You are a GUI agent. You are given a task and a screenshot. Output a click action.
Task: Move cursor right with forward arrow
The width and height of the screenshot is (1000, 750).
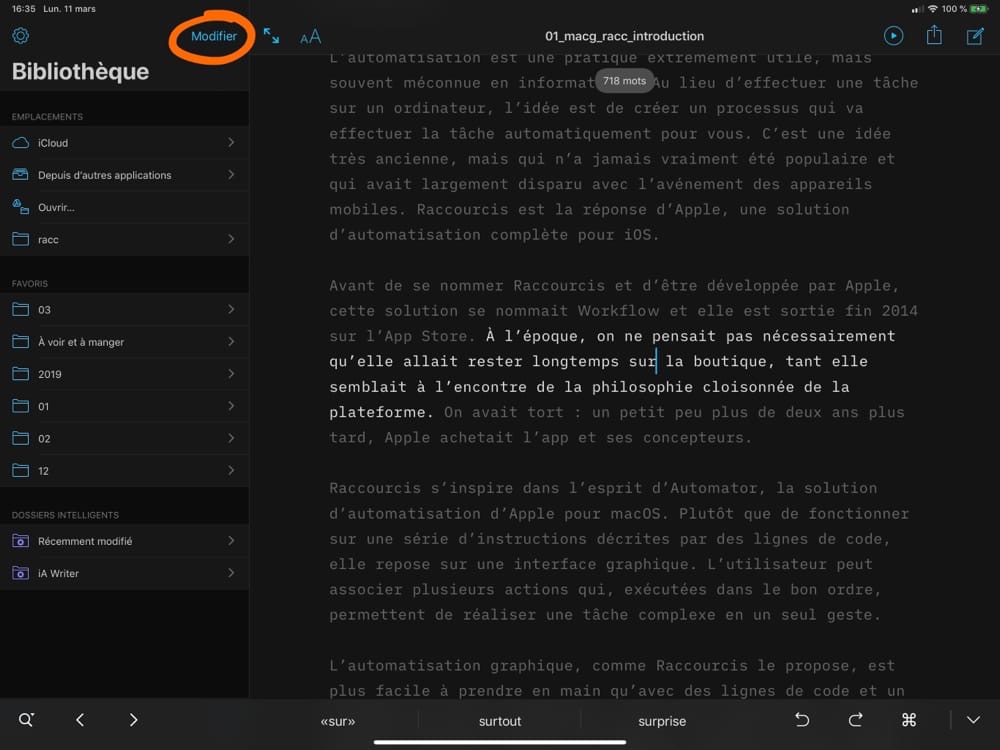click(133, 720)
